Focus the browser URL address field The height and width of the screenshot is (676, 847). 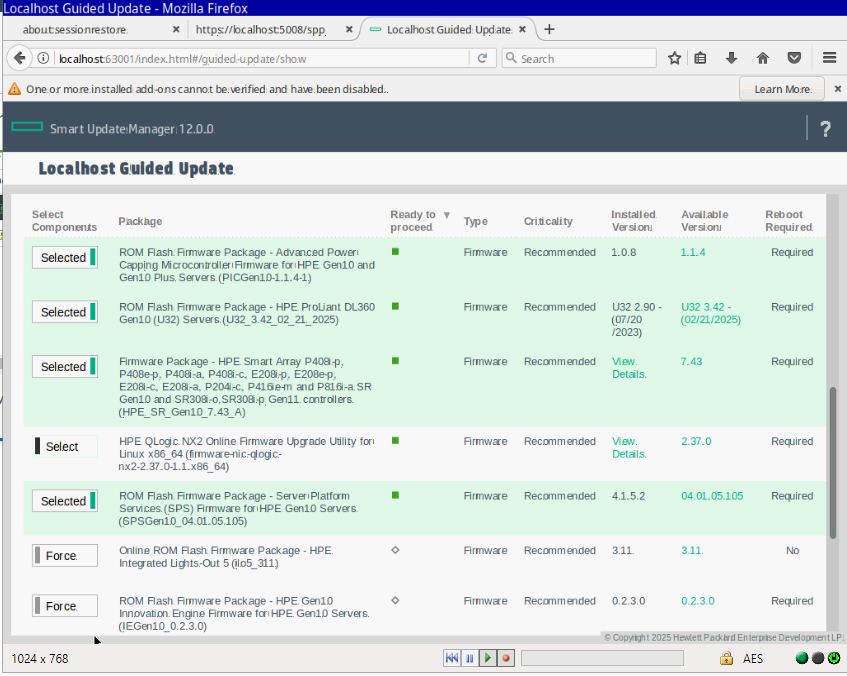(262, 58)
